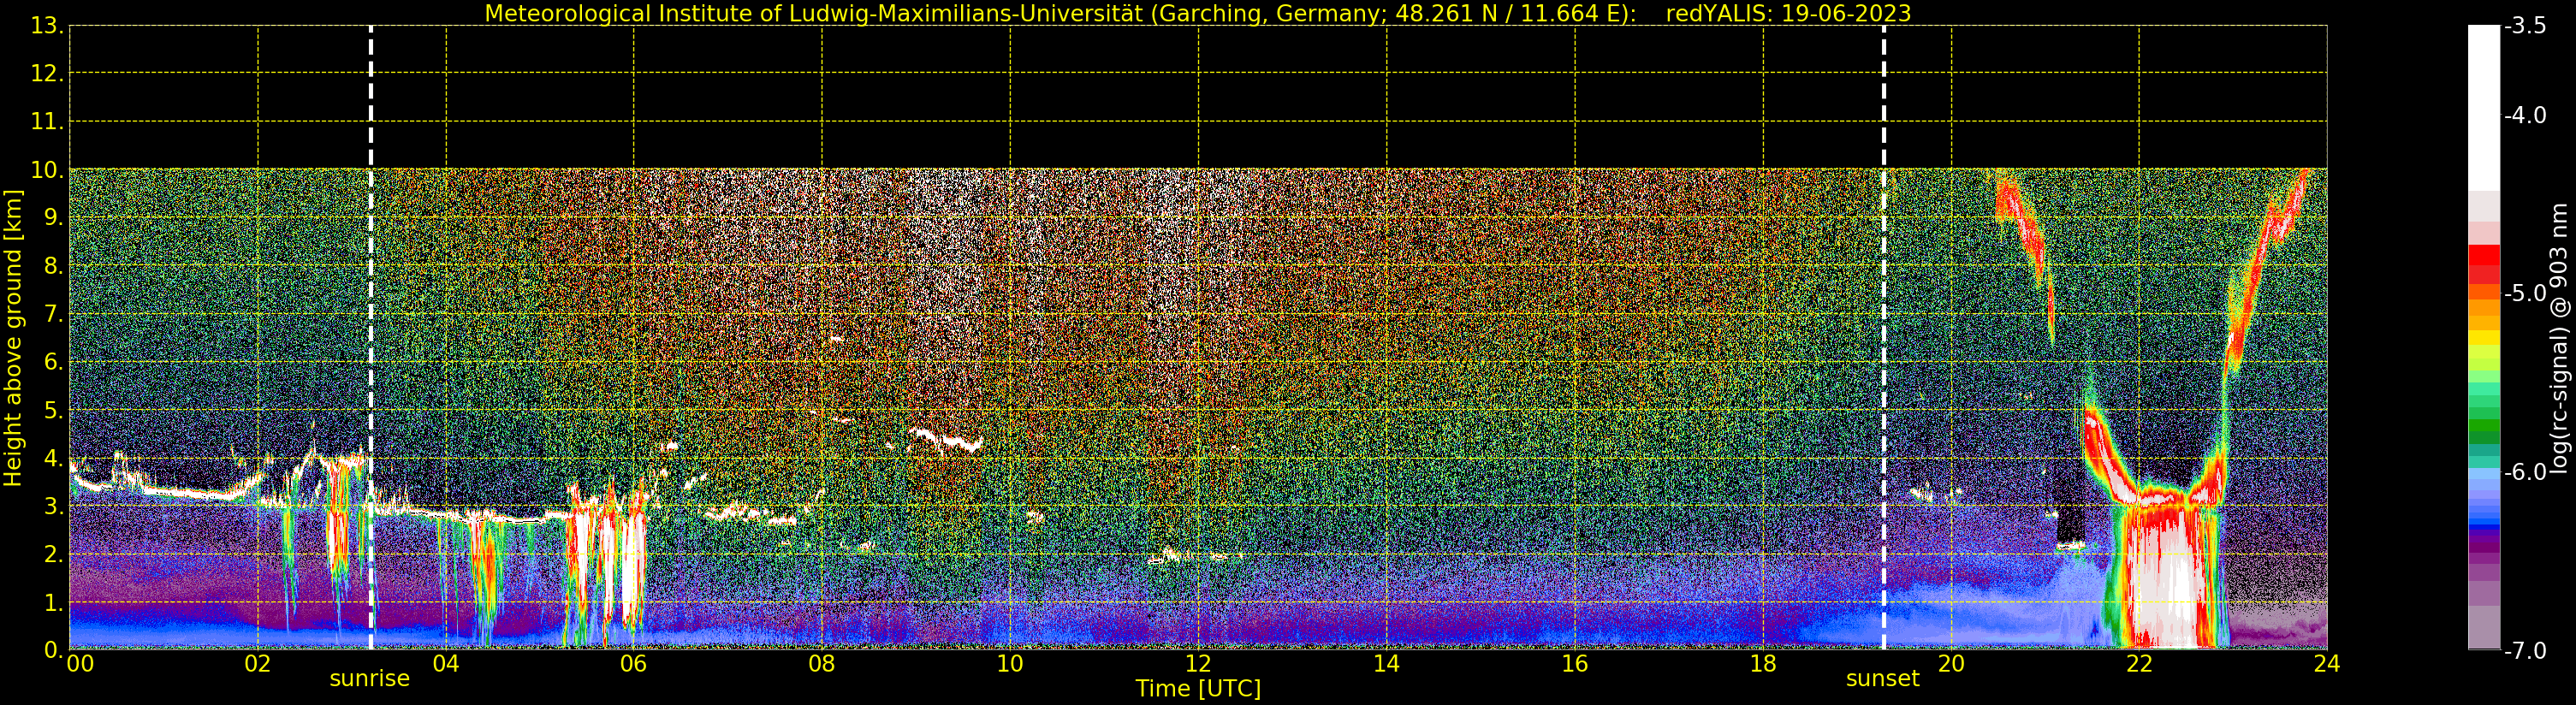The width and height of the screenshot is (2576, 705).
Task: Click the 'sunset' label below the axis
Action: point(1883,679)
